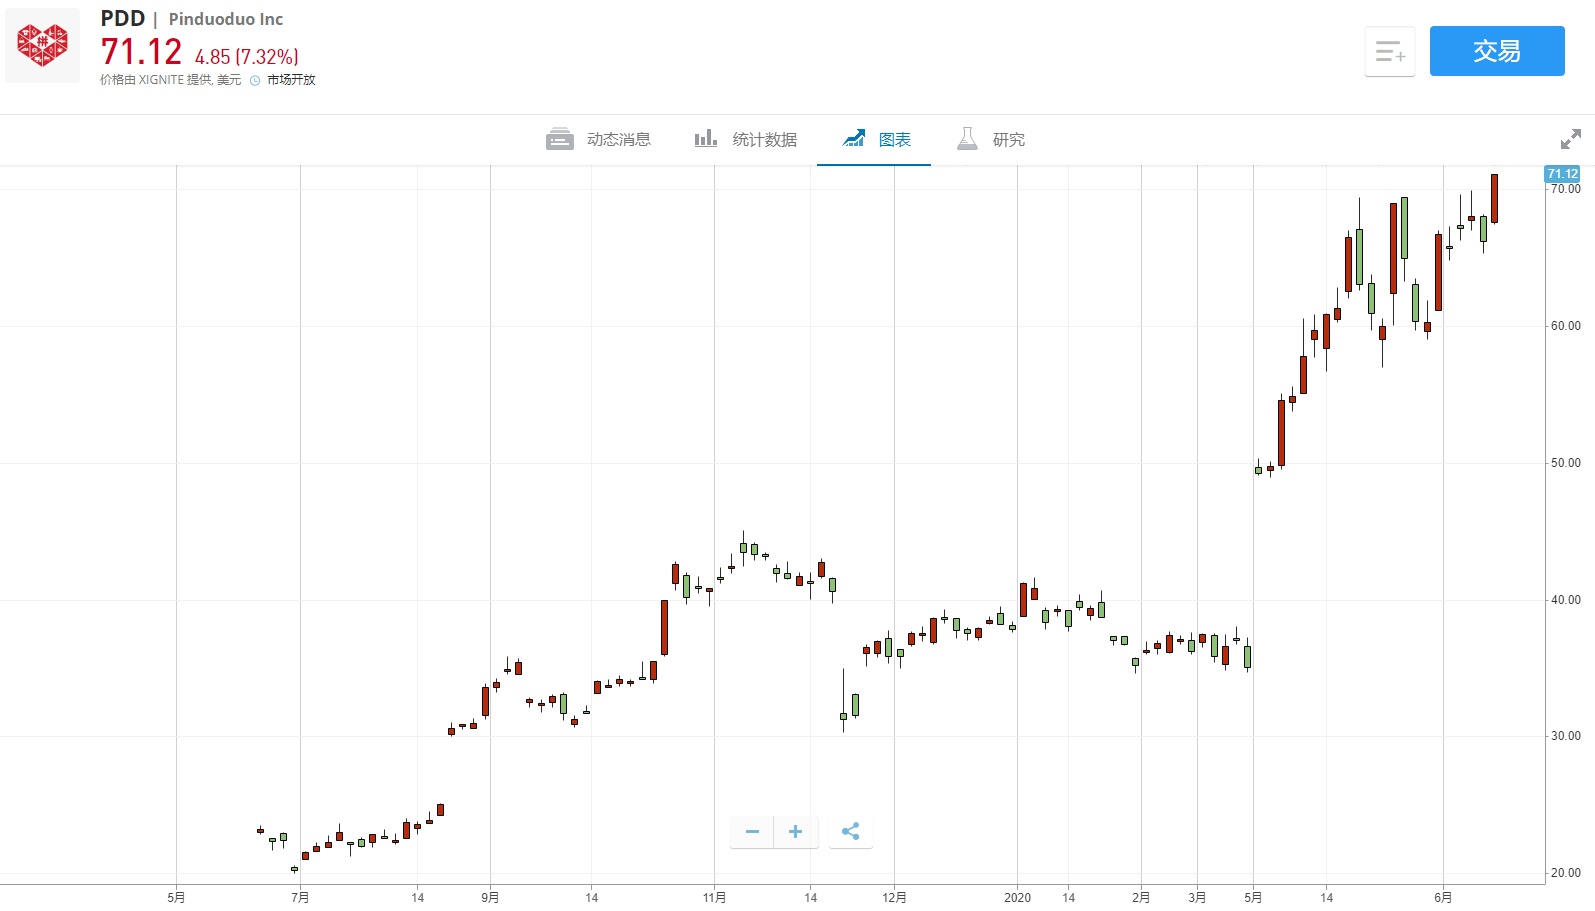This screenshot has height=911, width=1595.
Task: Click the market open clock icon
Action: tap(255, 81)
